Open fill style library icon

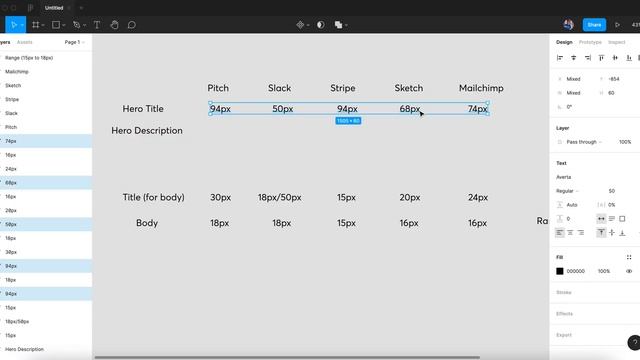[x=629, y=257]
